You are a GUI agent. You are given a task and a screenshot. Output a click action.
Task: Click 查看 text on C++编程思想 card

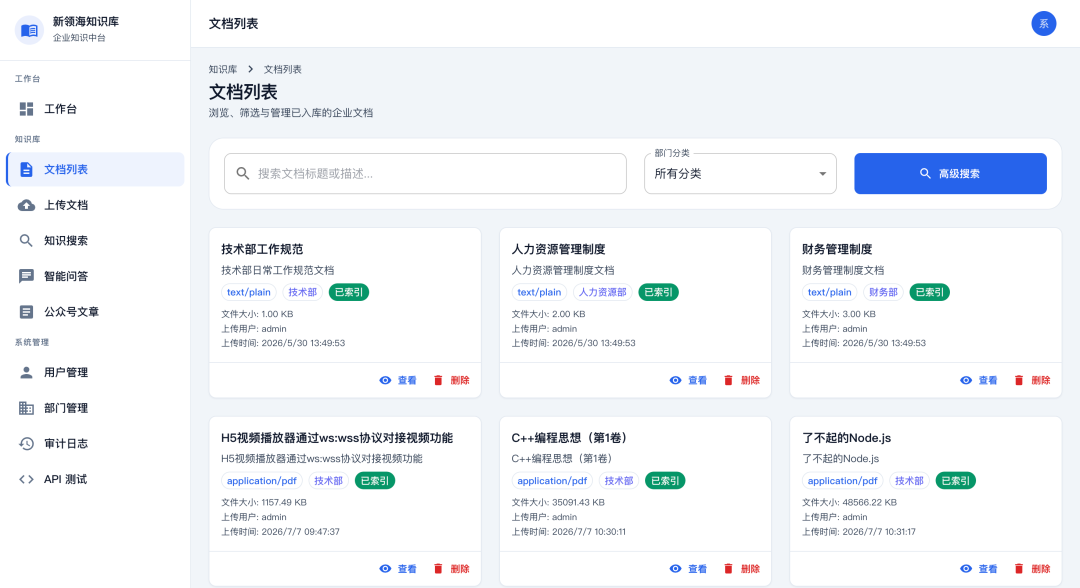click(x=698, y=569)
